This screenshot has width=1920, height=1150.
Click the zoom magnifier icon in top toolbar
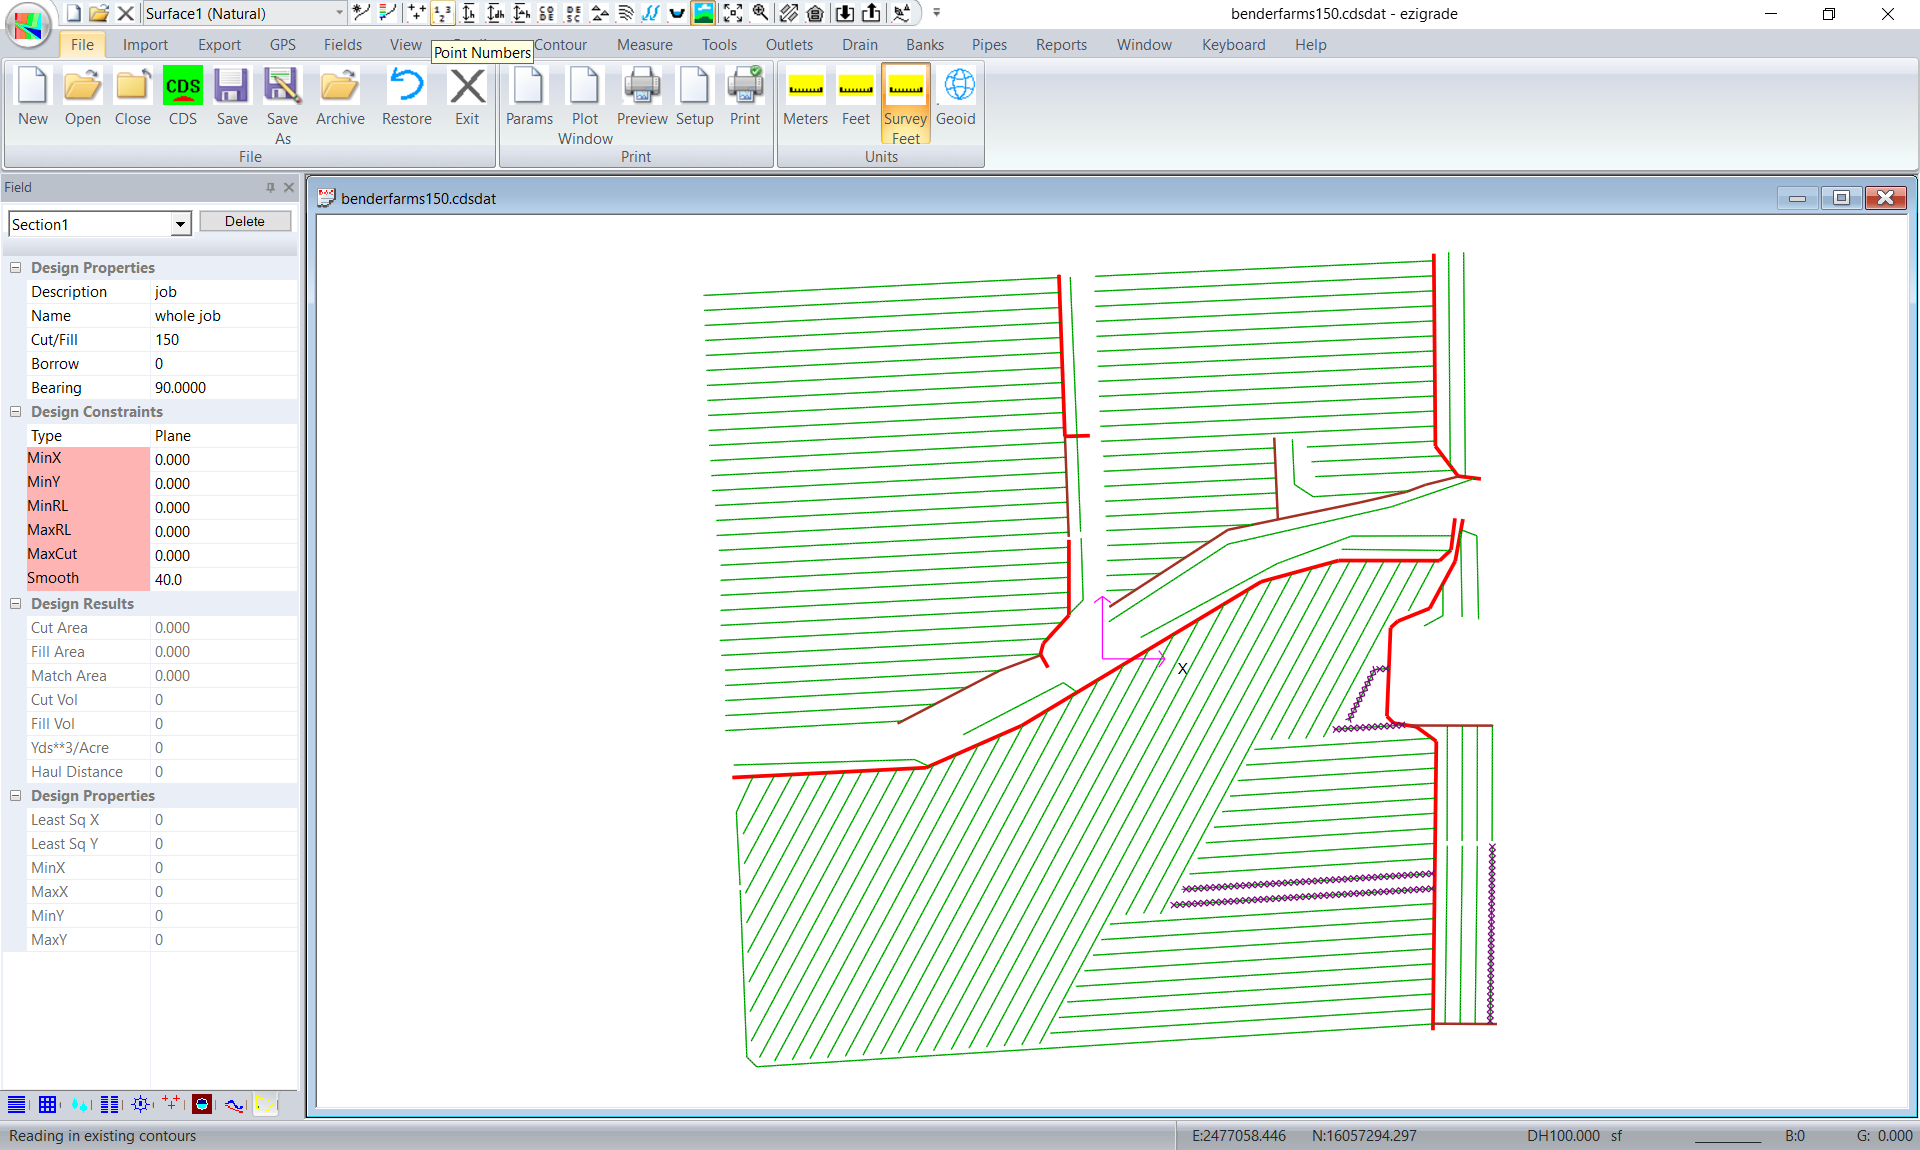coord(761,13)
